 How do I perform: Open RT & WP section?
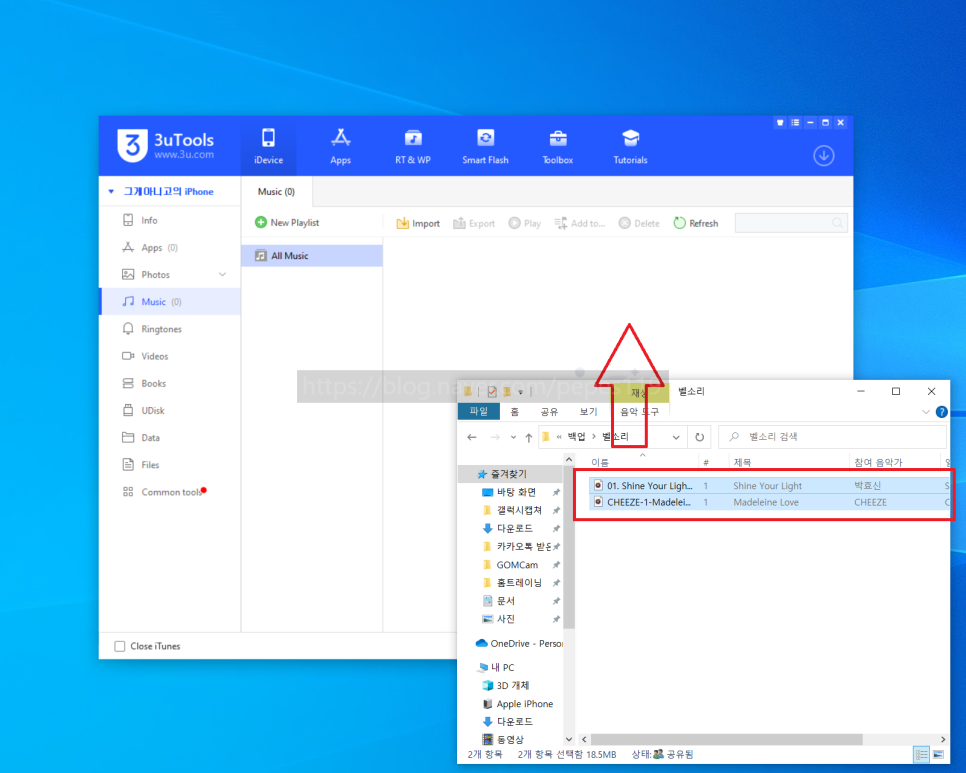(x=413, y=147)
